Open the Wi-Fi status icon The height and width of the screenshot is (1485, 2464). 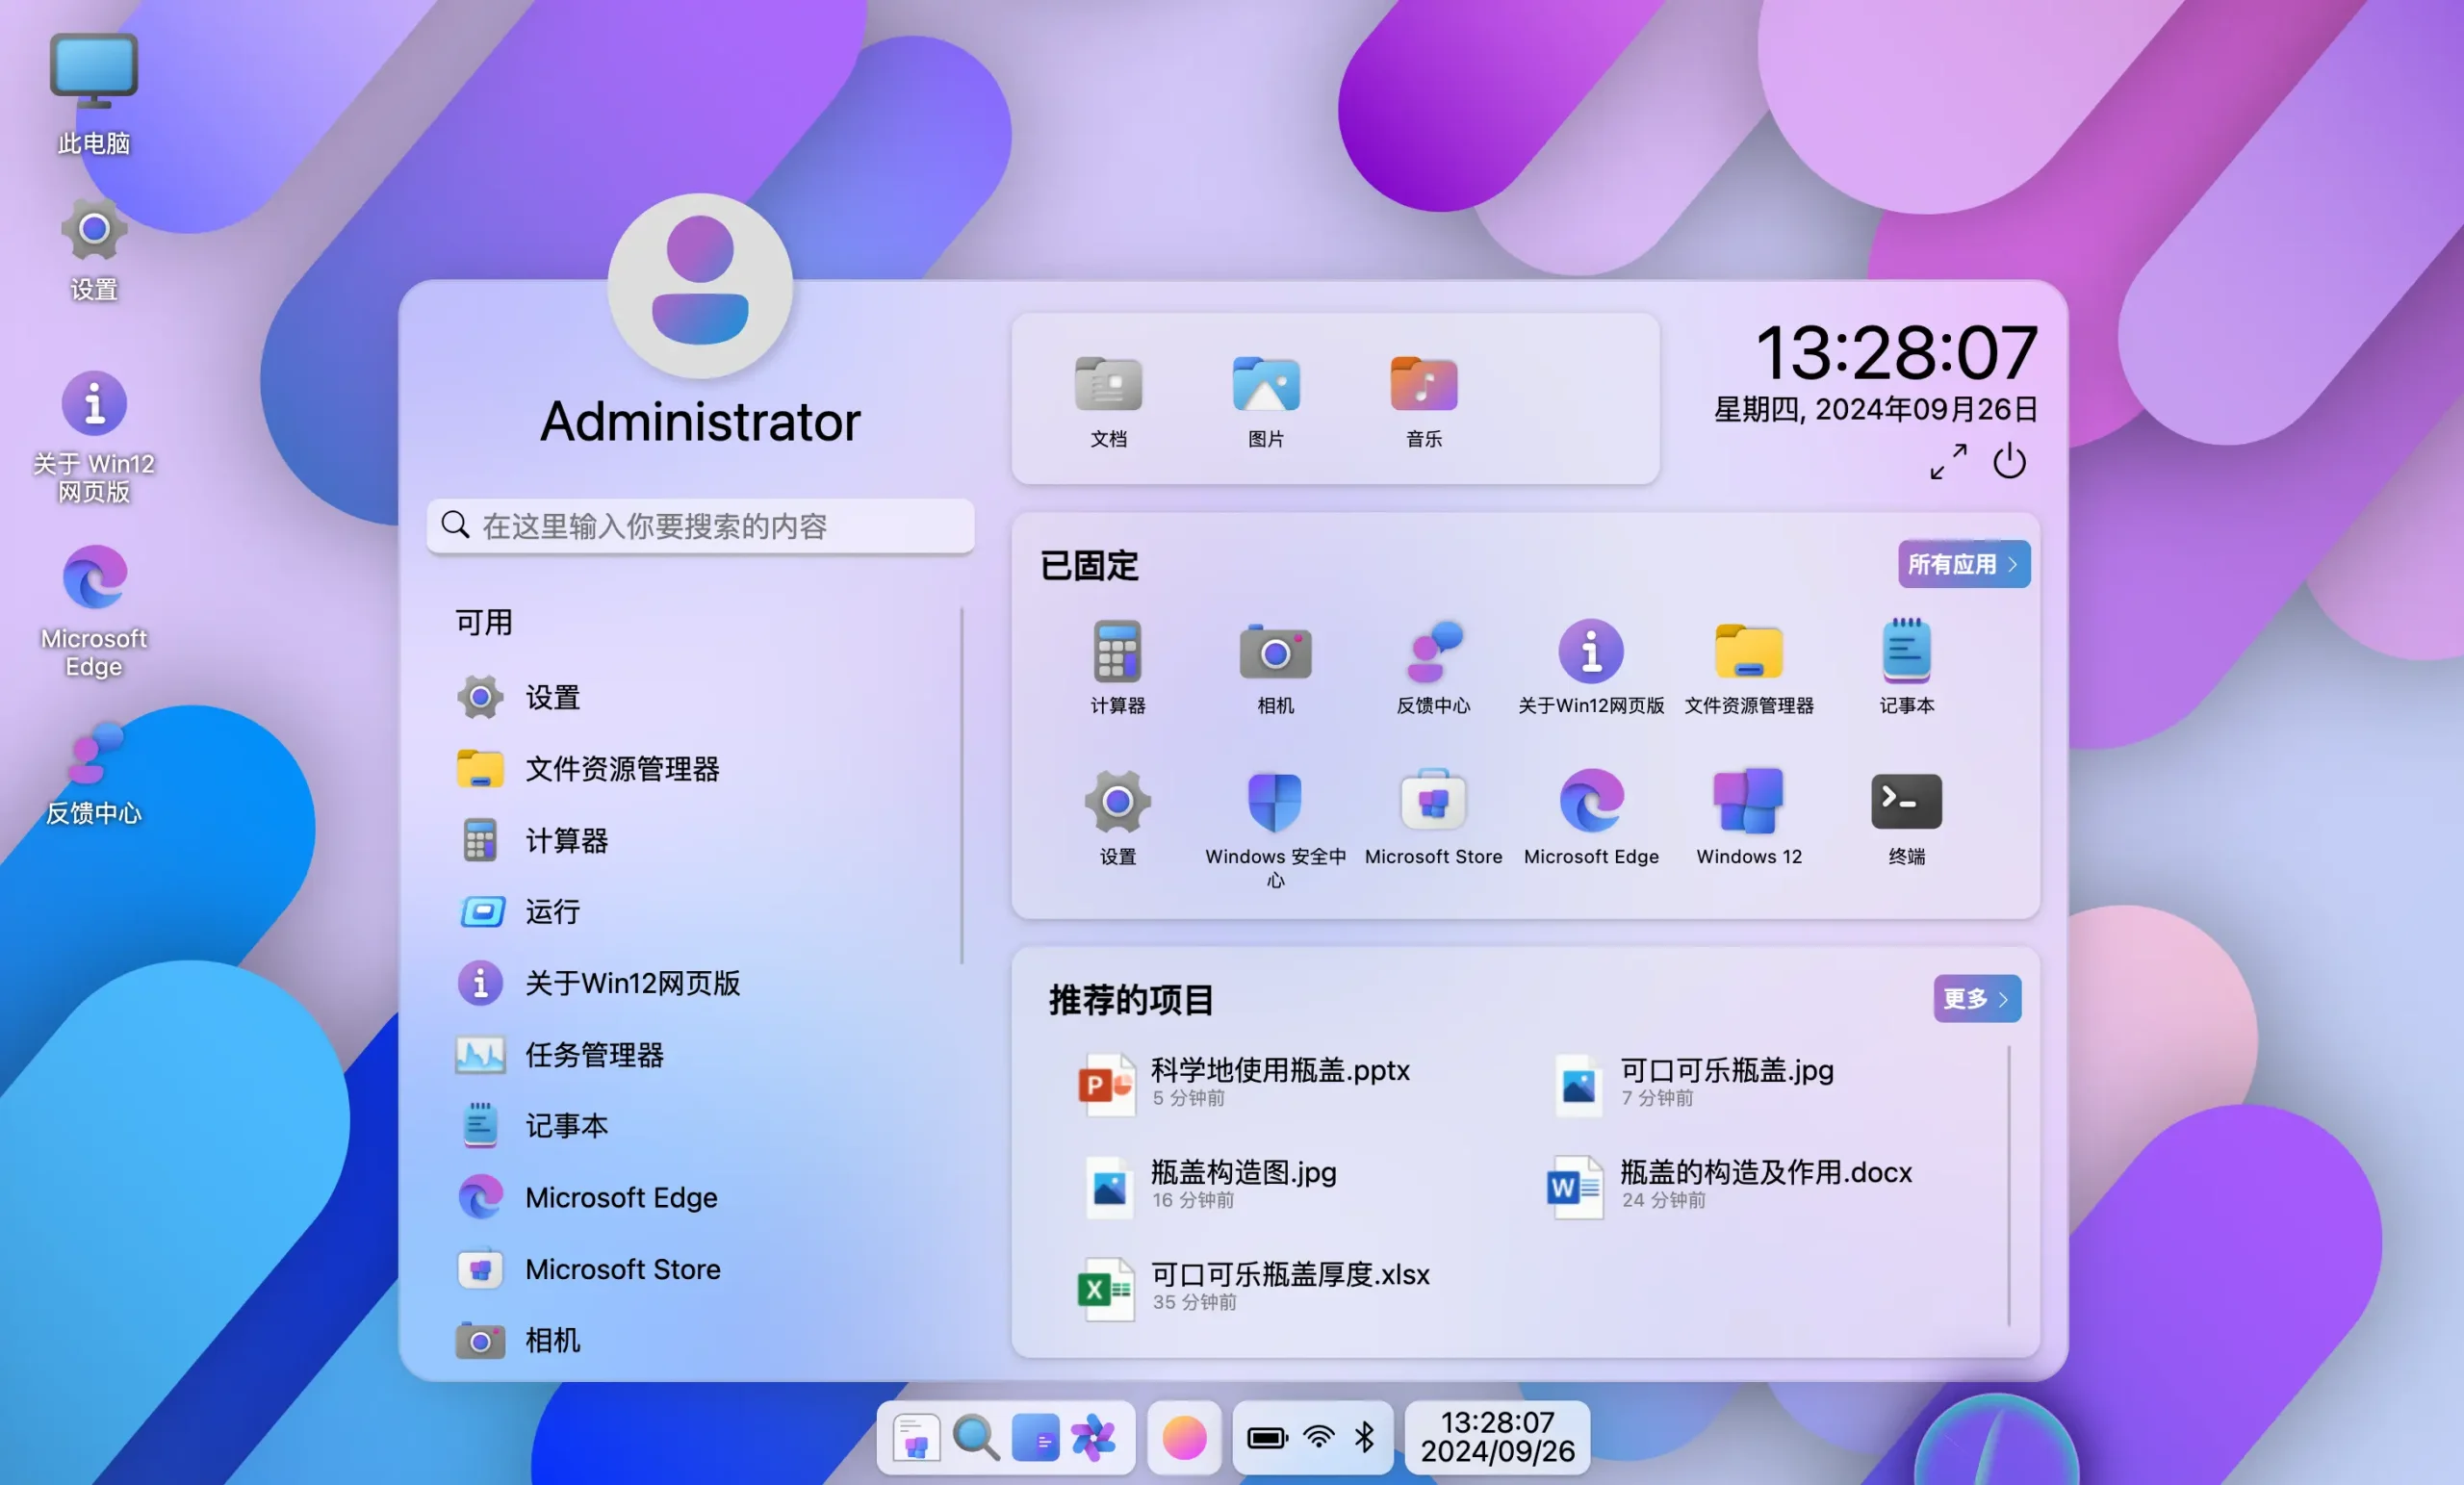[1319, 1438]
